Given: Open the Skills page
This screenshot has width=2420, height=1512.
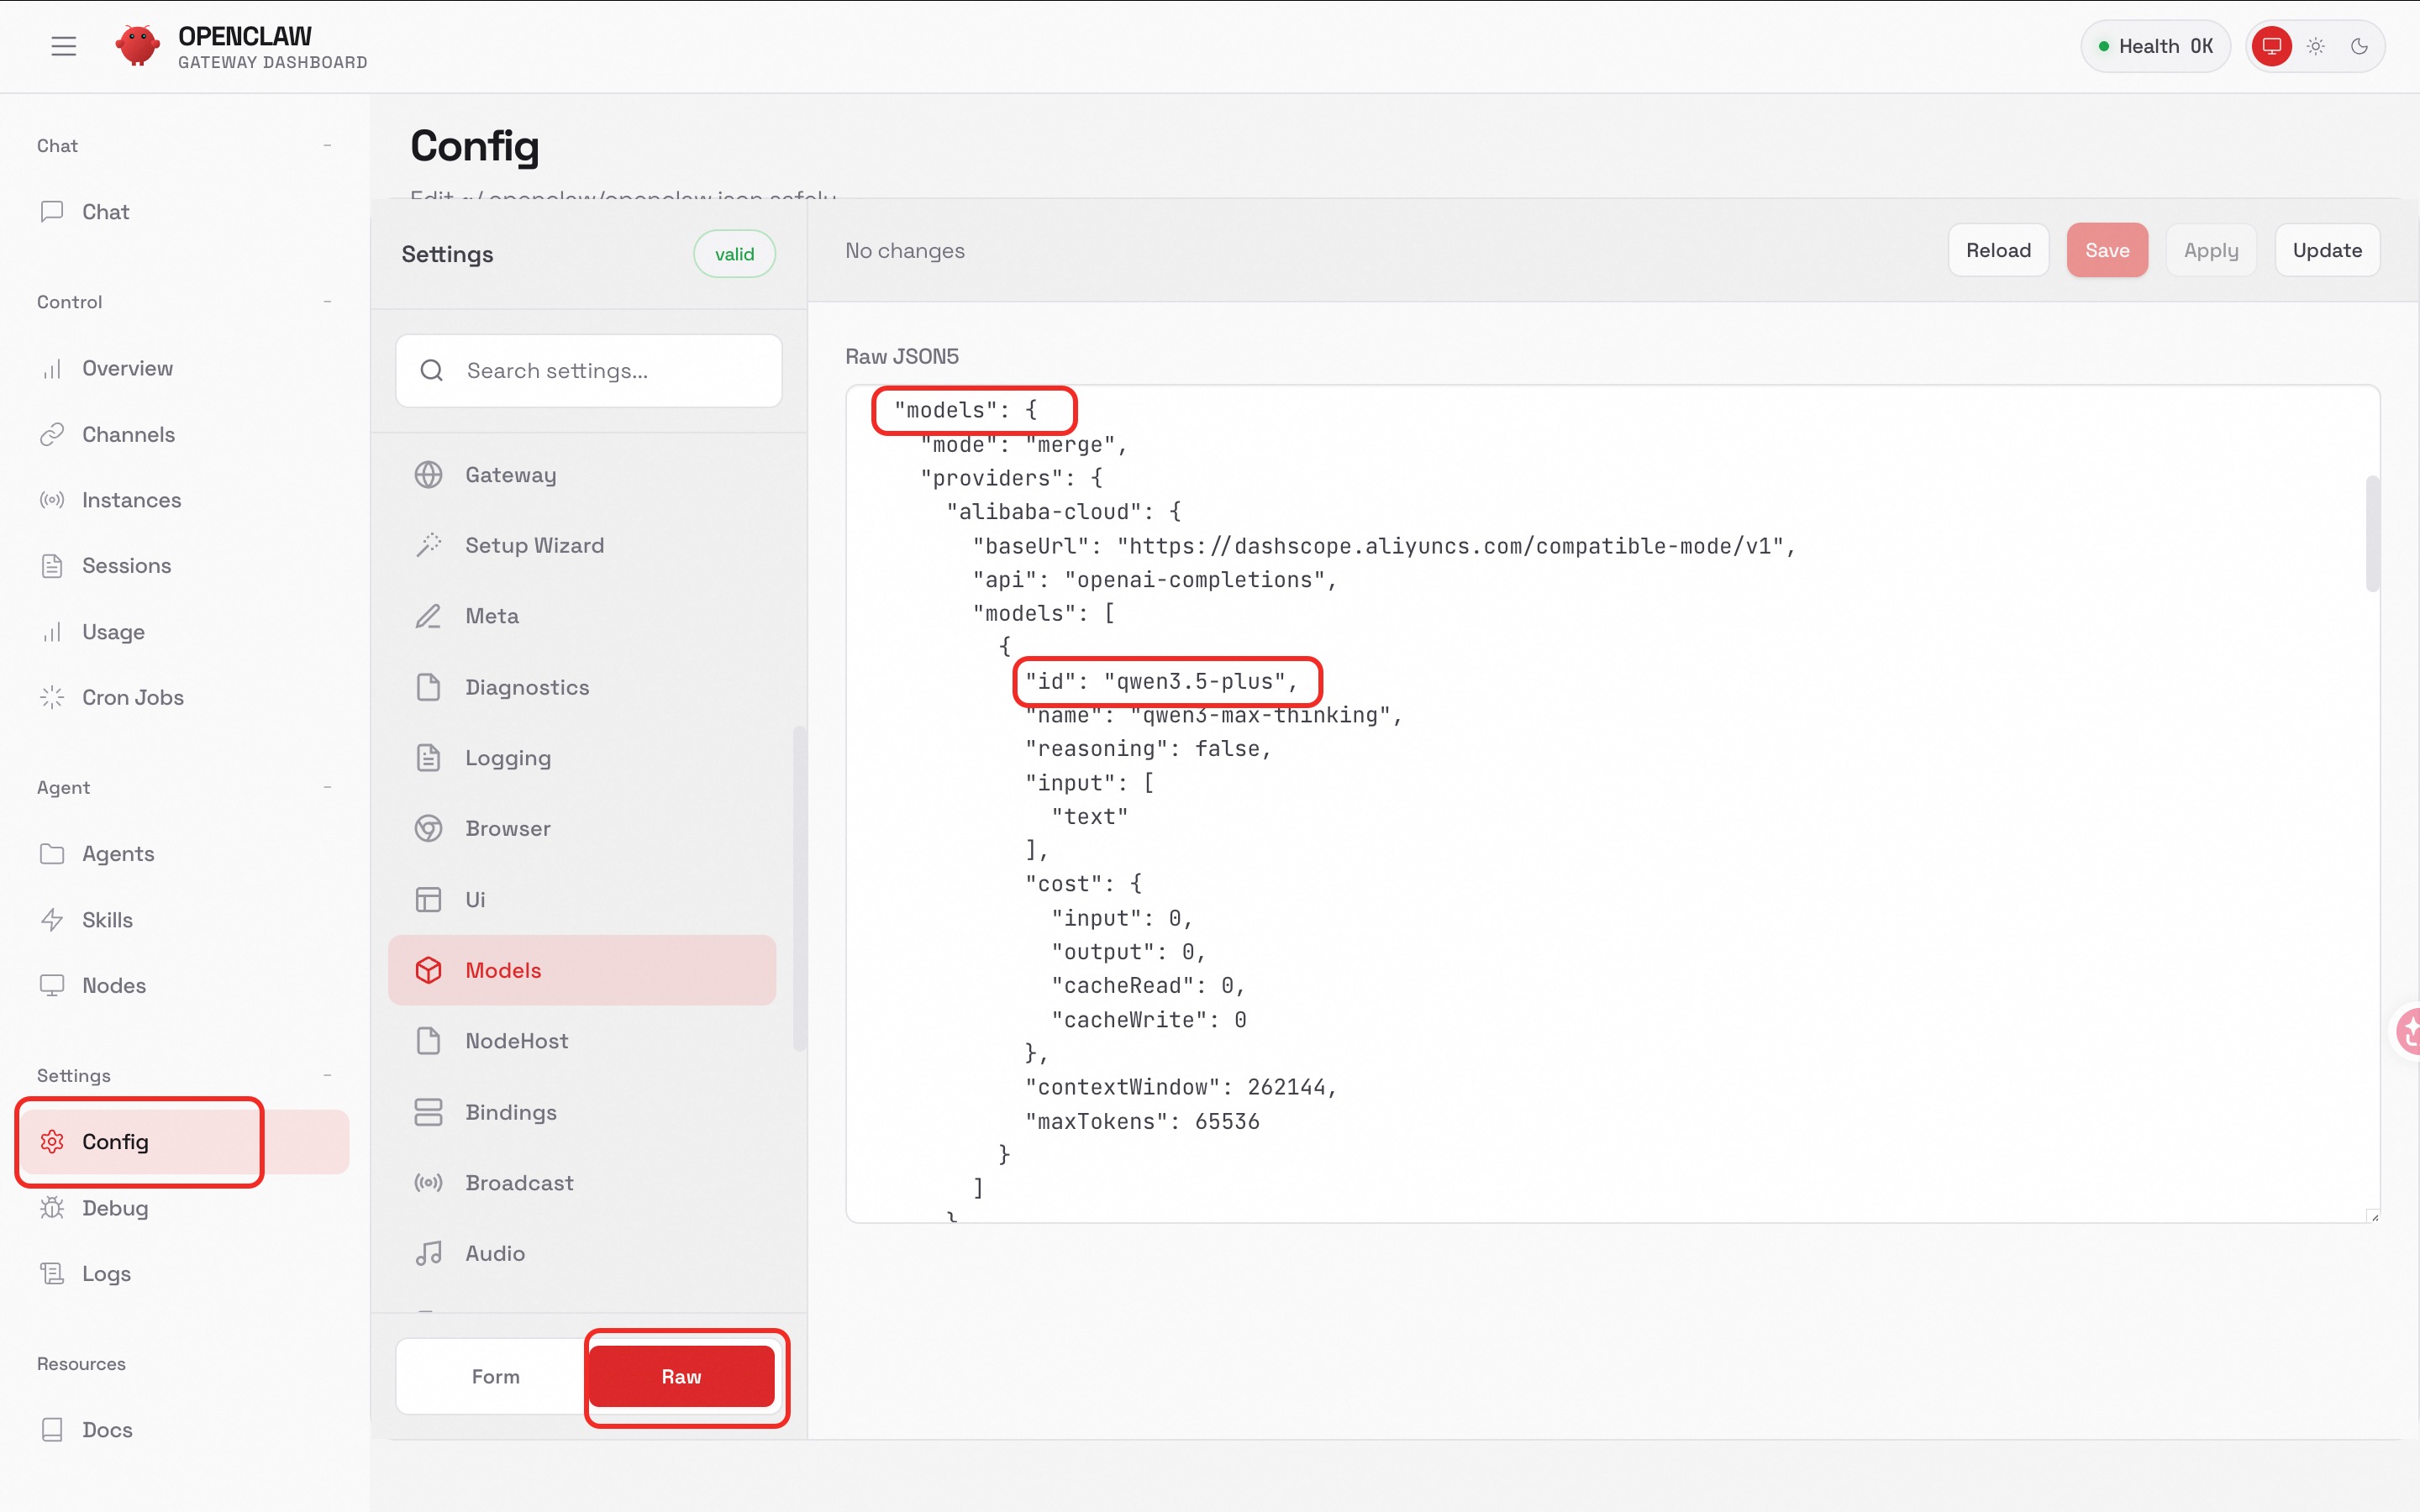Looking at the screenshot, I should (106, 919).
